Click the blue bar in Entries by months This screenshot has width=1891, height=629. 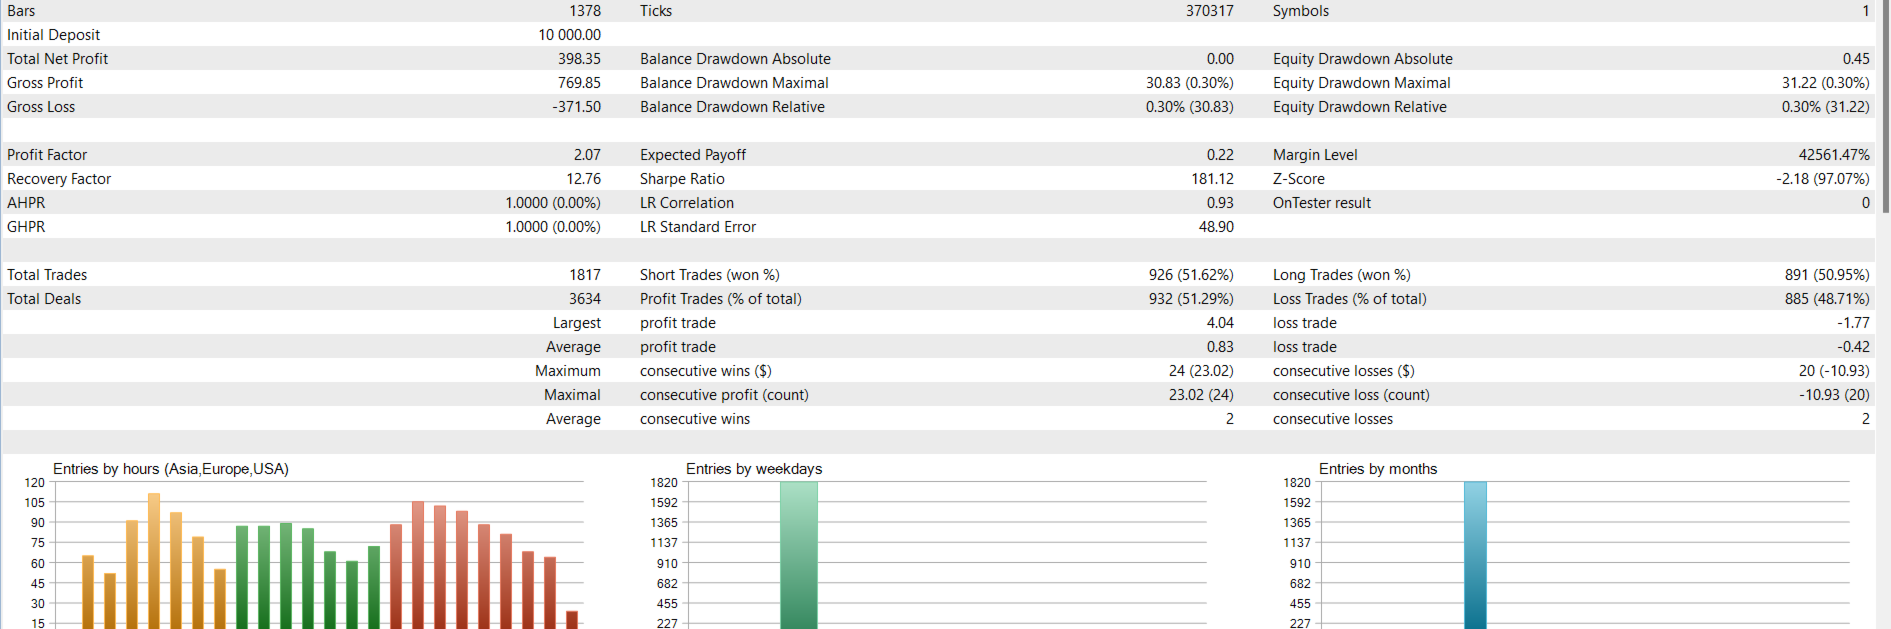point(1475,555)
